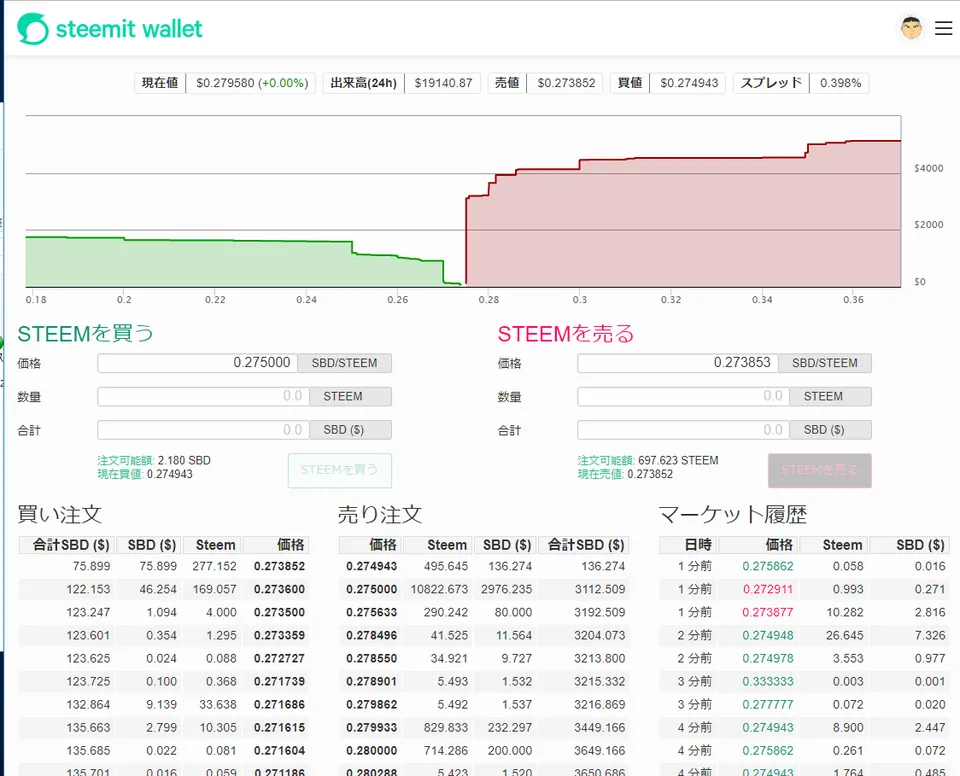This screenshot has width=960, height=776.
Task: Select sell order row priced 0.278496
Action: click(x=484, y=636)
